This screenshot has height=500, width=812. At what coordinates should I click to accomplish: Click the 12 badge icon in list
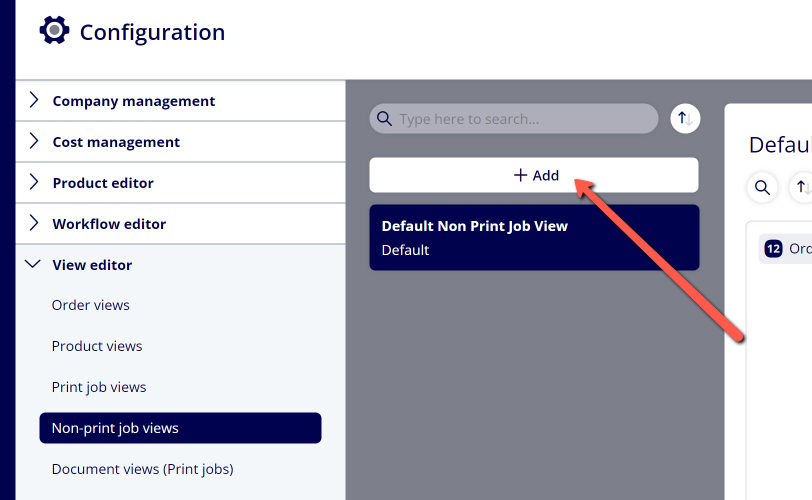click(x=773, y=249)
